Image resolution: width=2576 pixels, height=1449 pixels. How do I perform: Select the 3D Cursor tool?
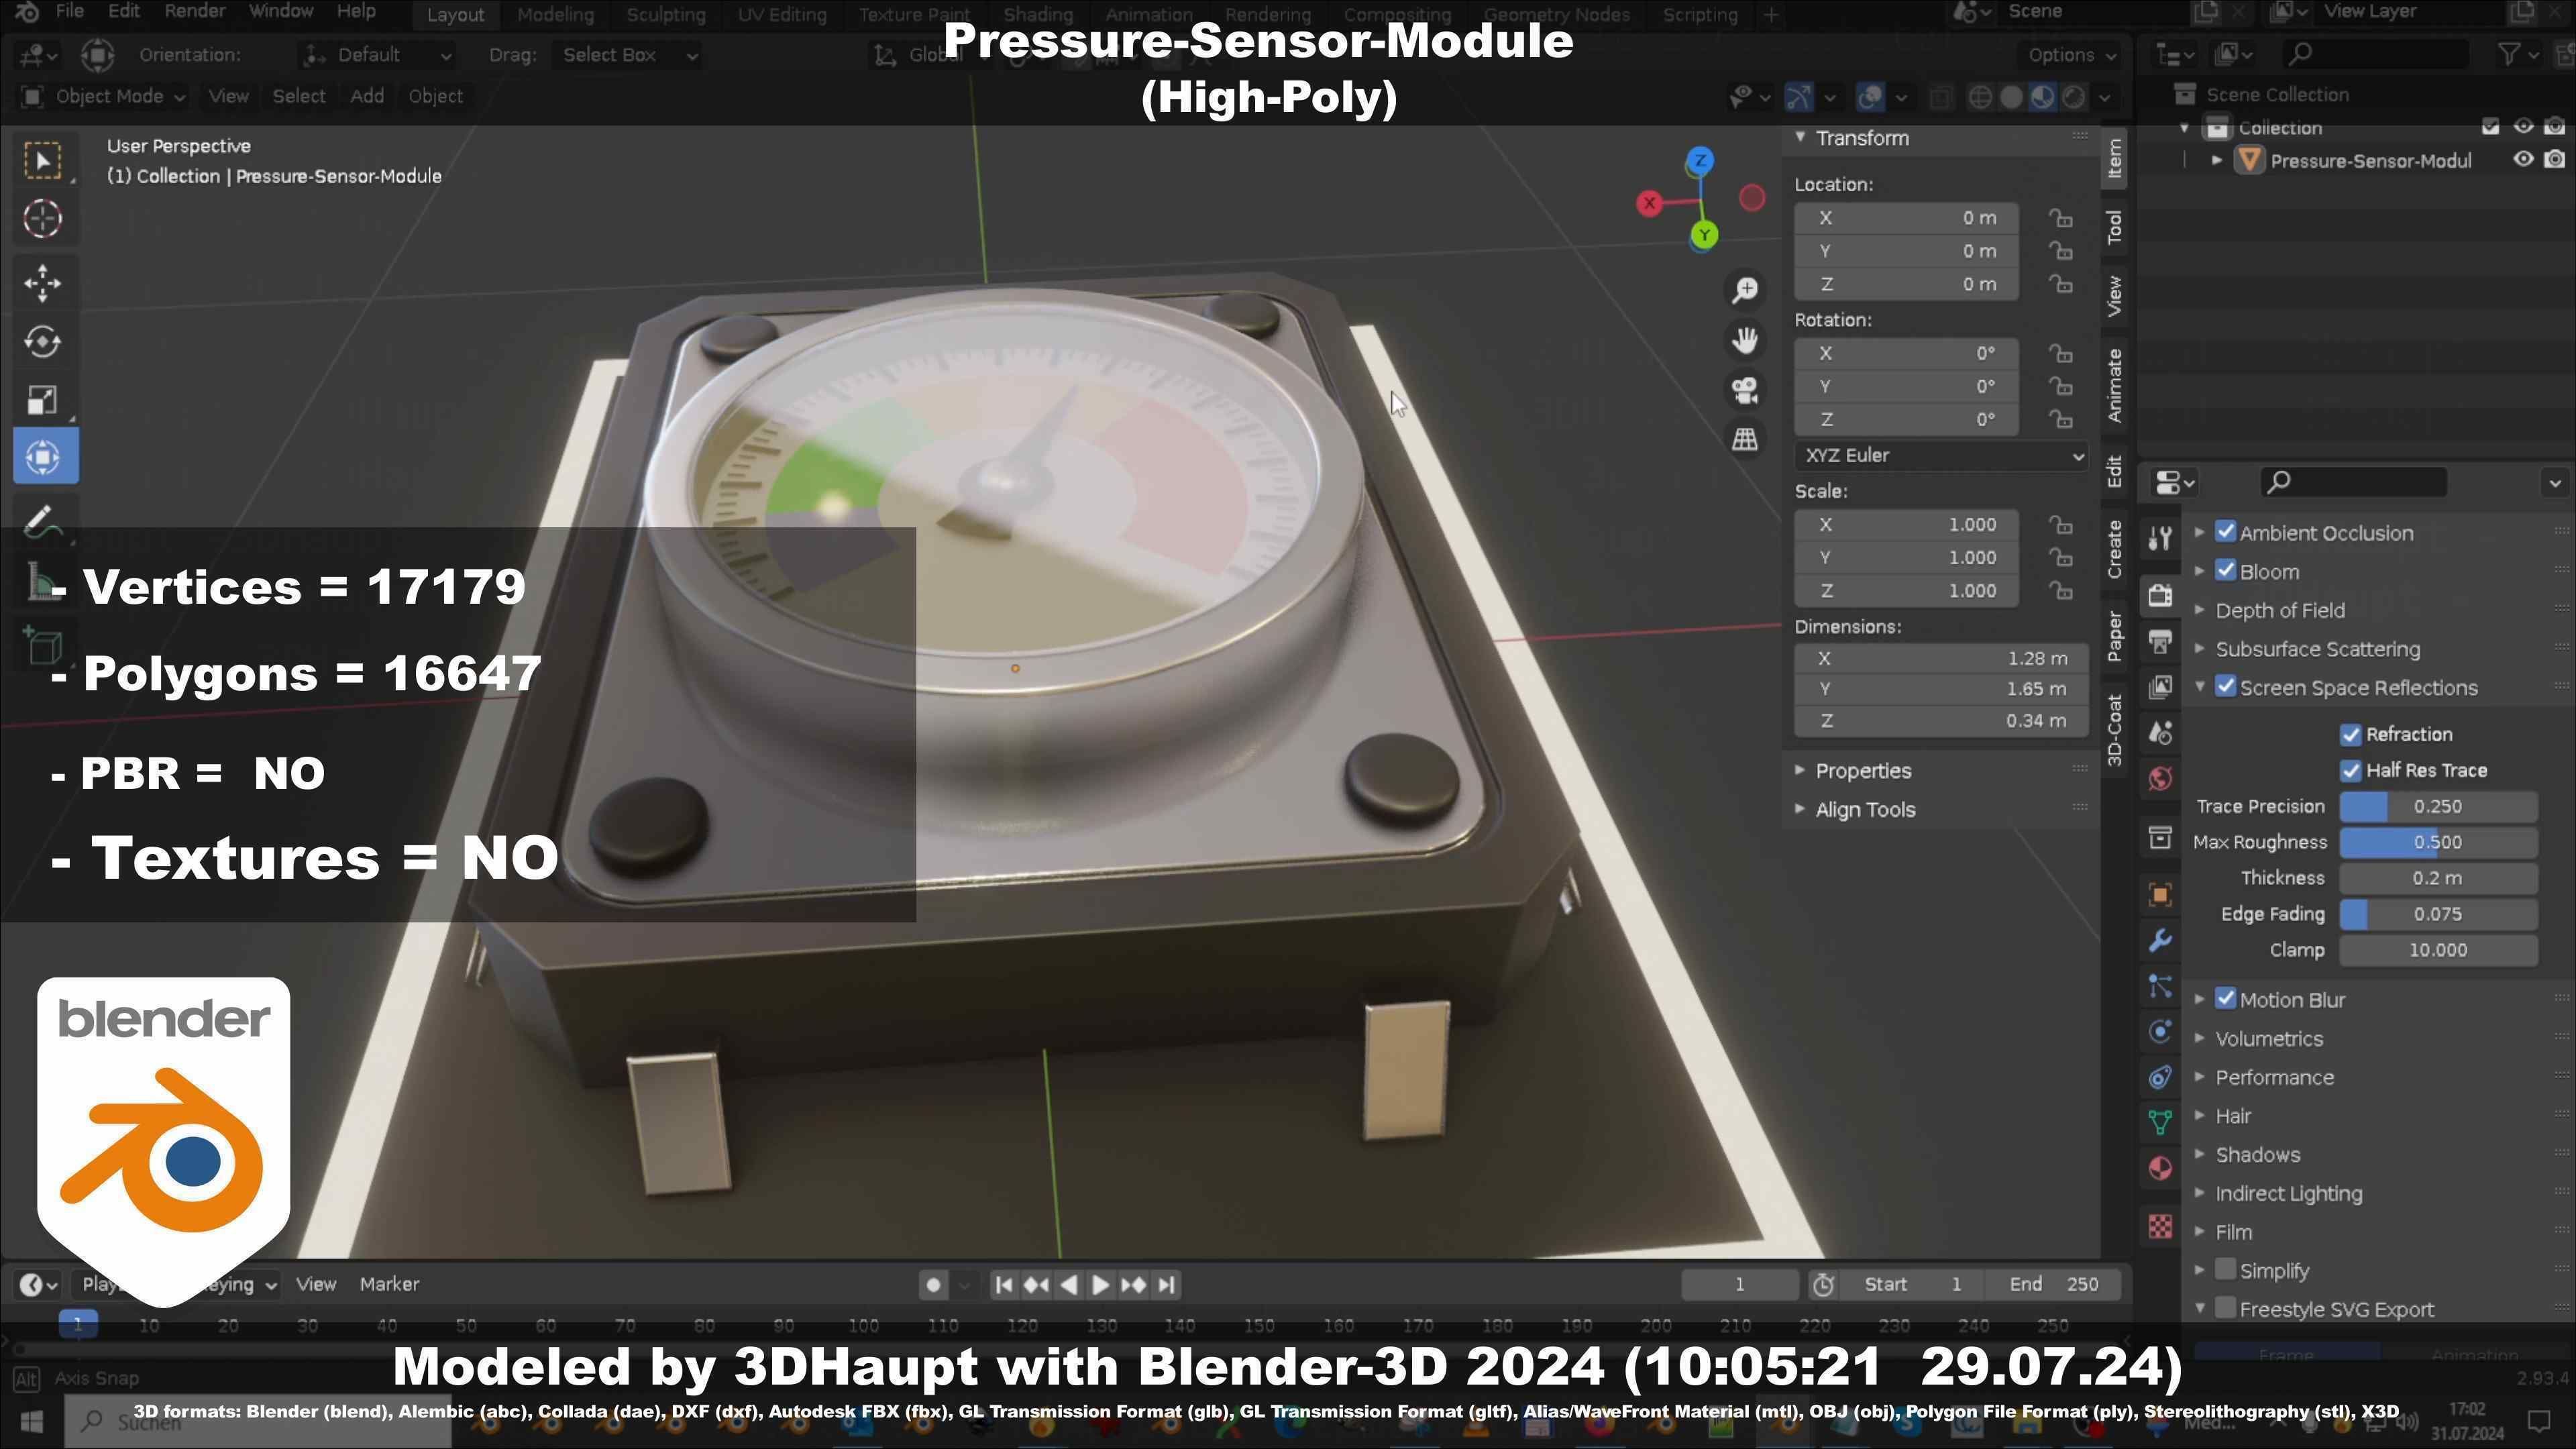pyautogui.click(x=43, y=219)
